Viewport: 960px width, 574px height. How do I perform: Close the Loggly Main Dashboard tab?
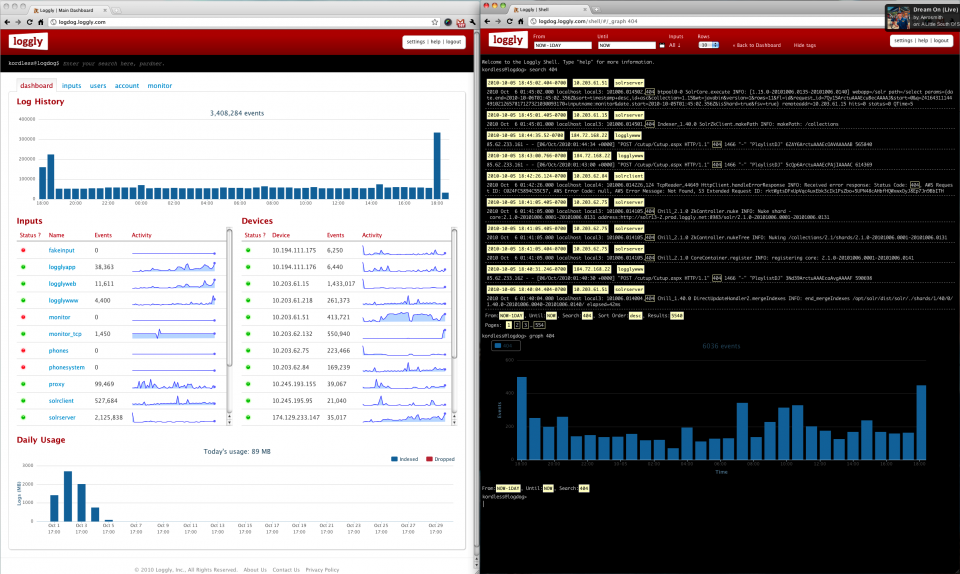pos(105,10)
